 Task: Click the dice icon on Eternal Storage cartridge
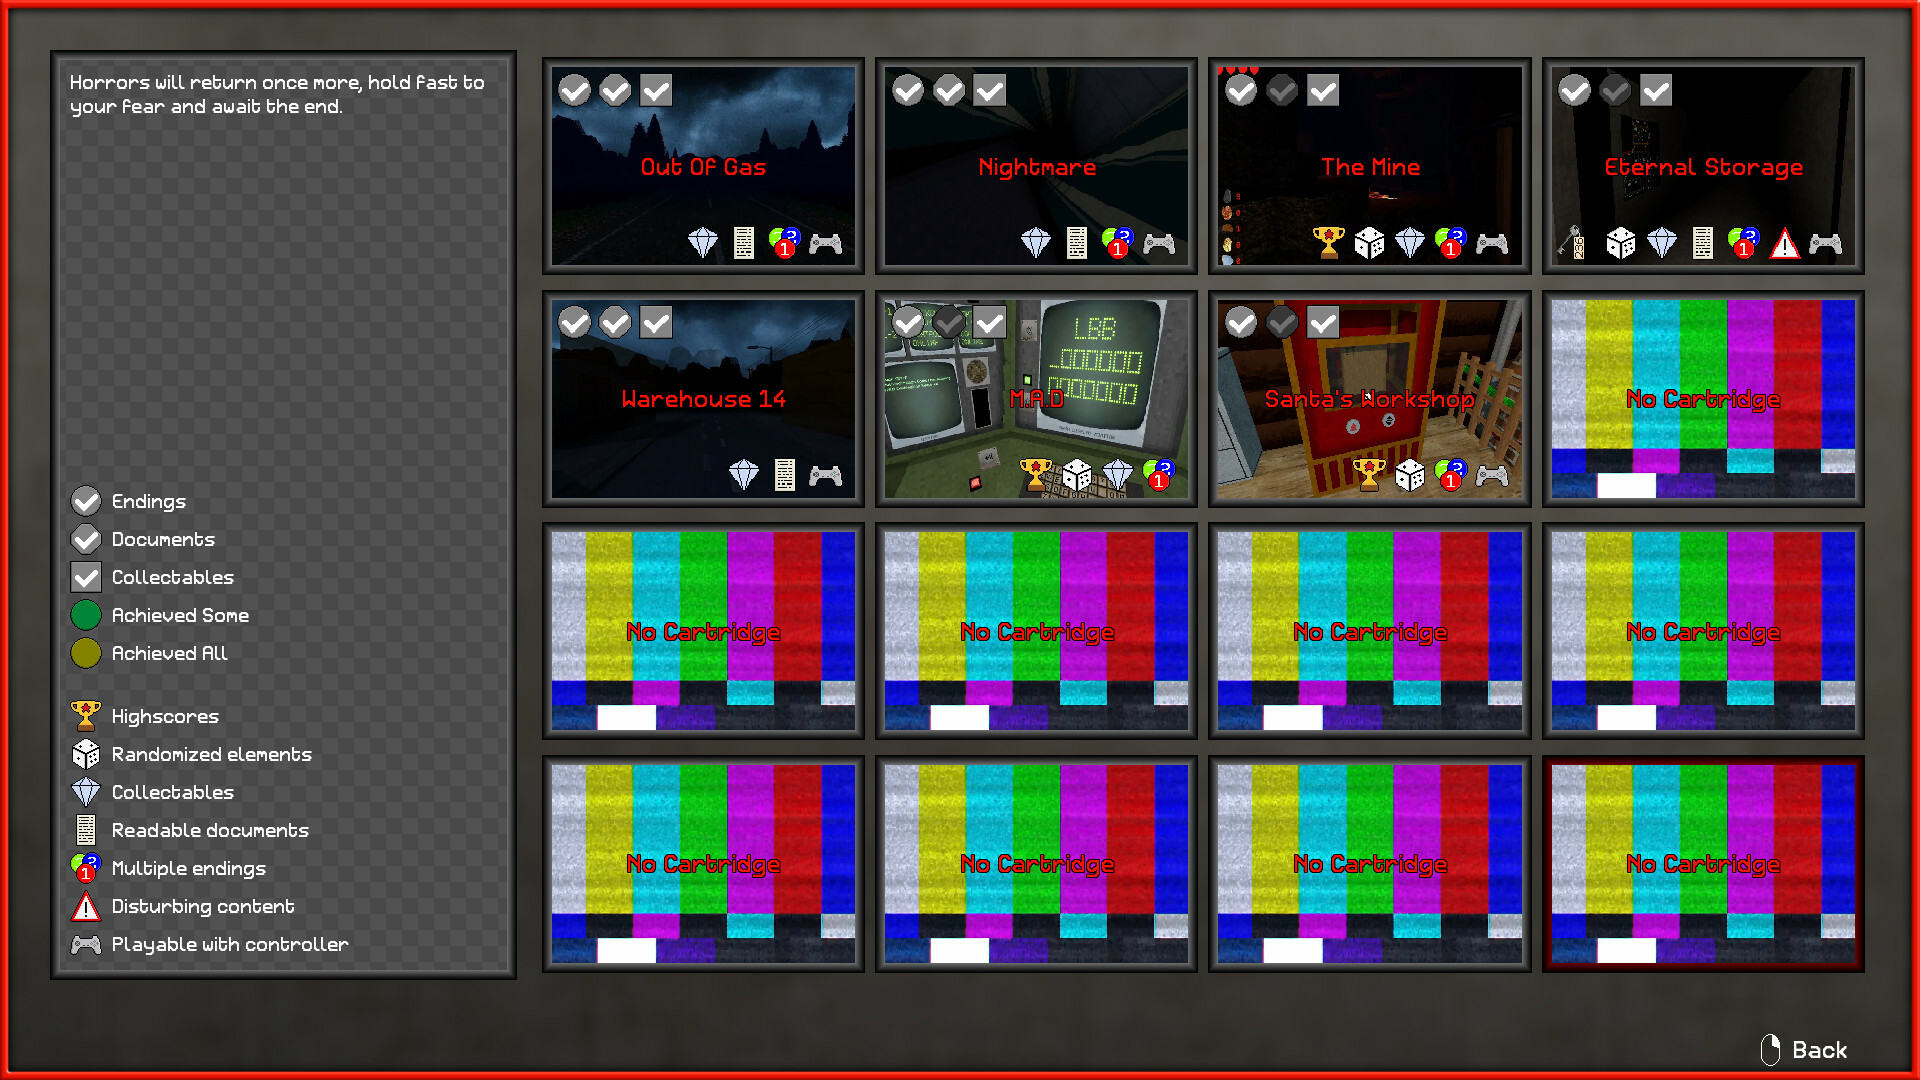1620,242
